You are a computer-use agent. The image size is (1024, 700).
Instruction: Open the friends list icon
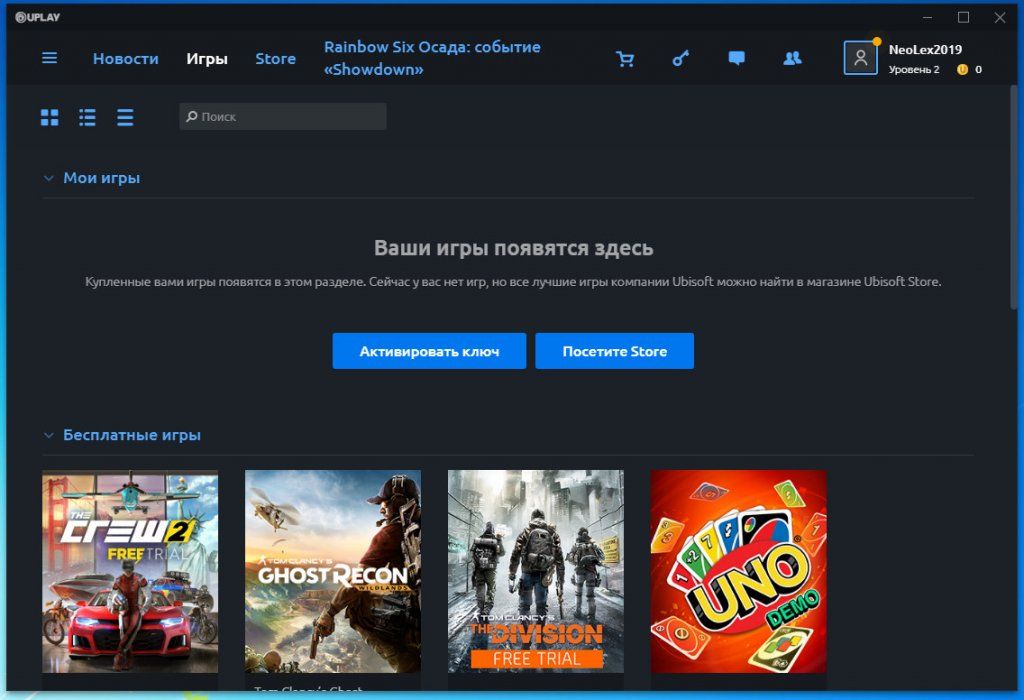(x=792, y=59)
